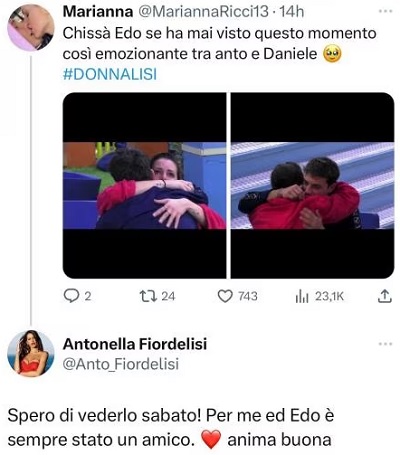This screenshot has height=455, width=400.
Task: View right video thumbnail of embrace
Action: pos(313,185)
